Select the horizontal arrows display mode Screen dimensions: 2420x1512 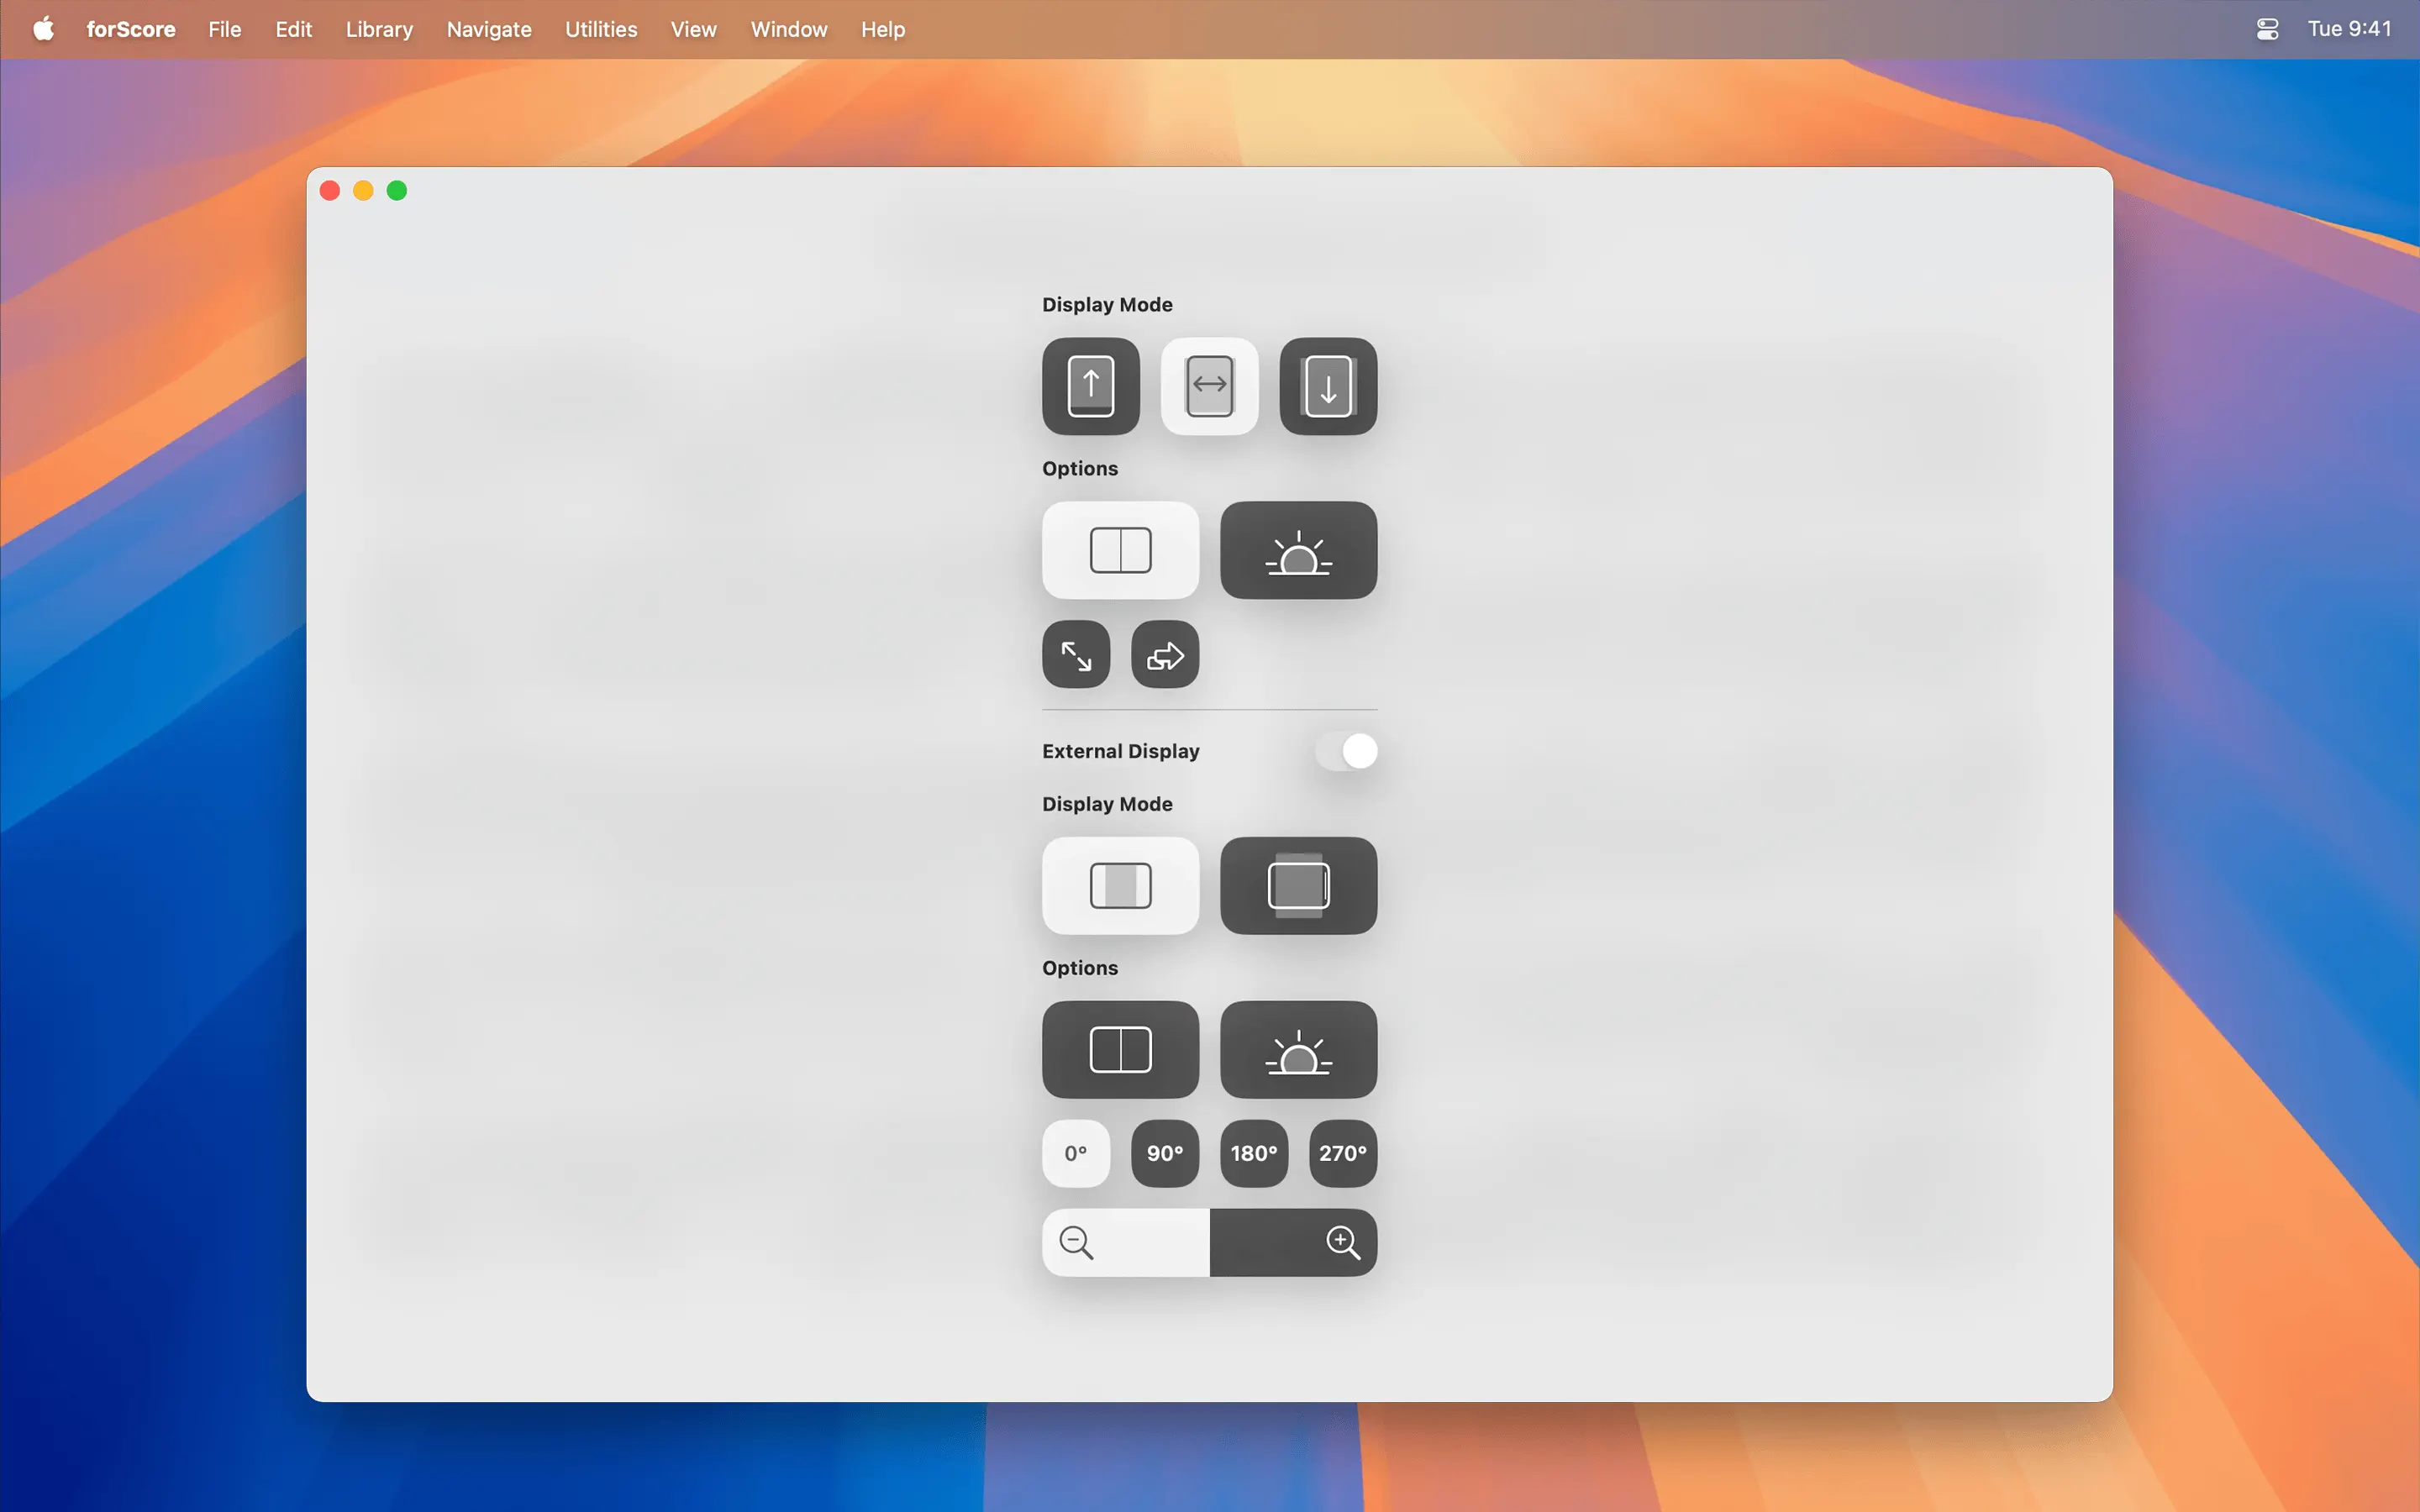pos(1209,386)
